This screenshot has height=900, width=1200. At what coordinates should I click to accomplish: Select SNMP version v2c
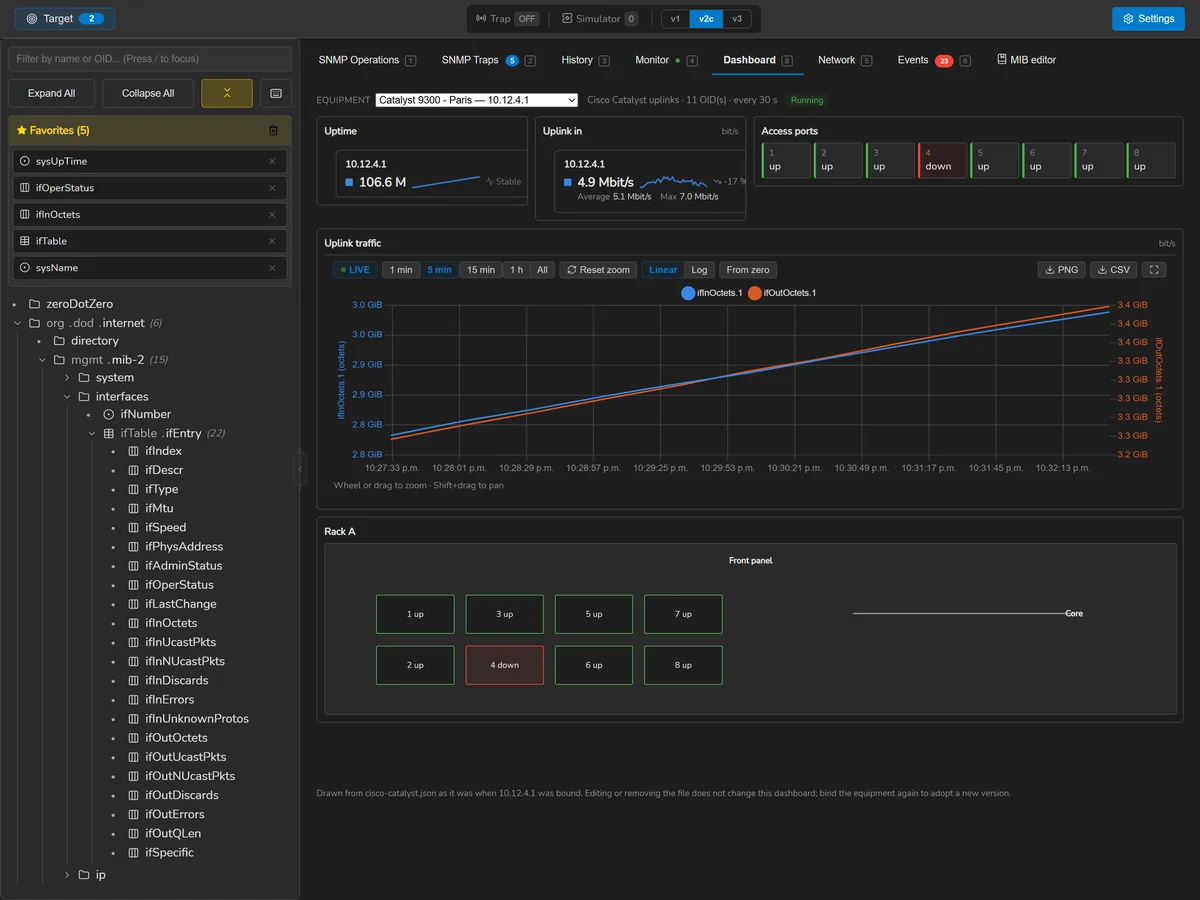point(706,19)
